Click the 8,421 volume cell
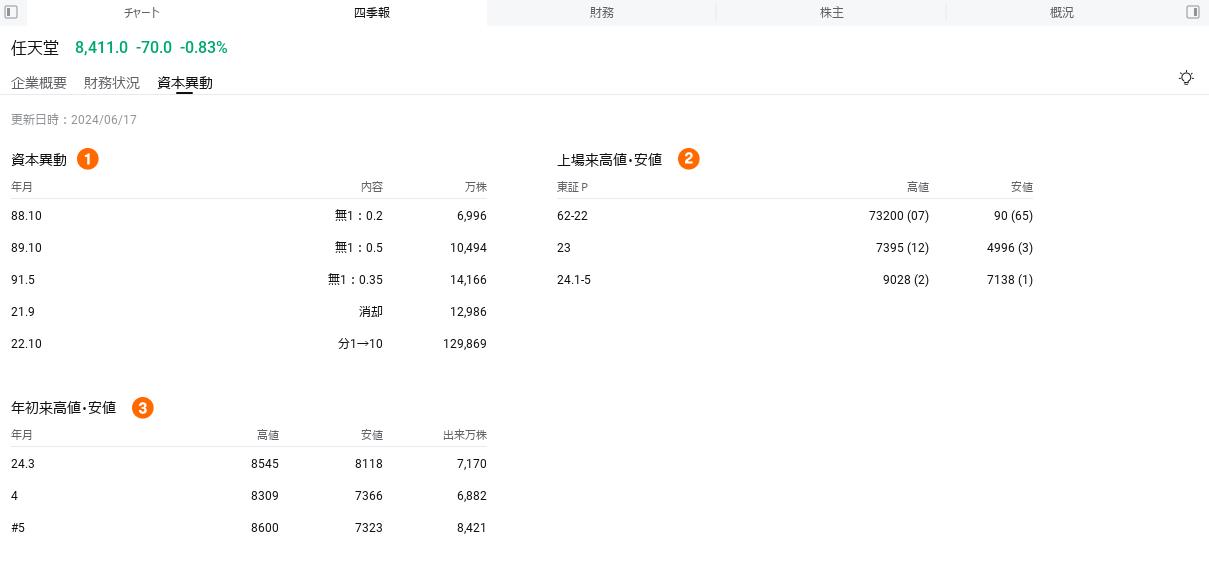Screen dimensions: 1209x573 [471, 528]
